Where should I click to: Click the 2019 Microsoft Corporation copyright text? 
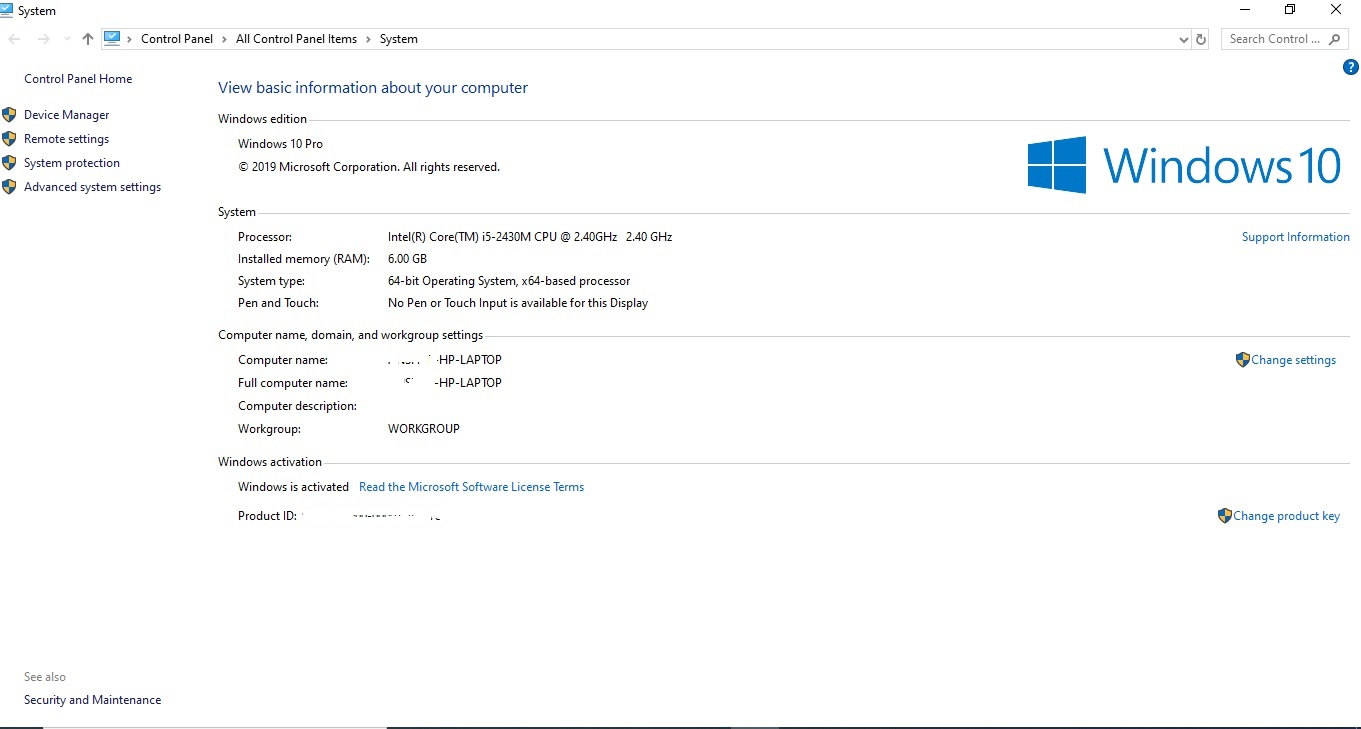(x=369, y=167)
